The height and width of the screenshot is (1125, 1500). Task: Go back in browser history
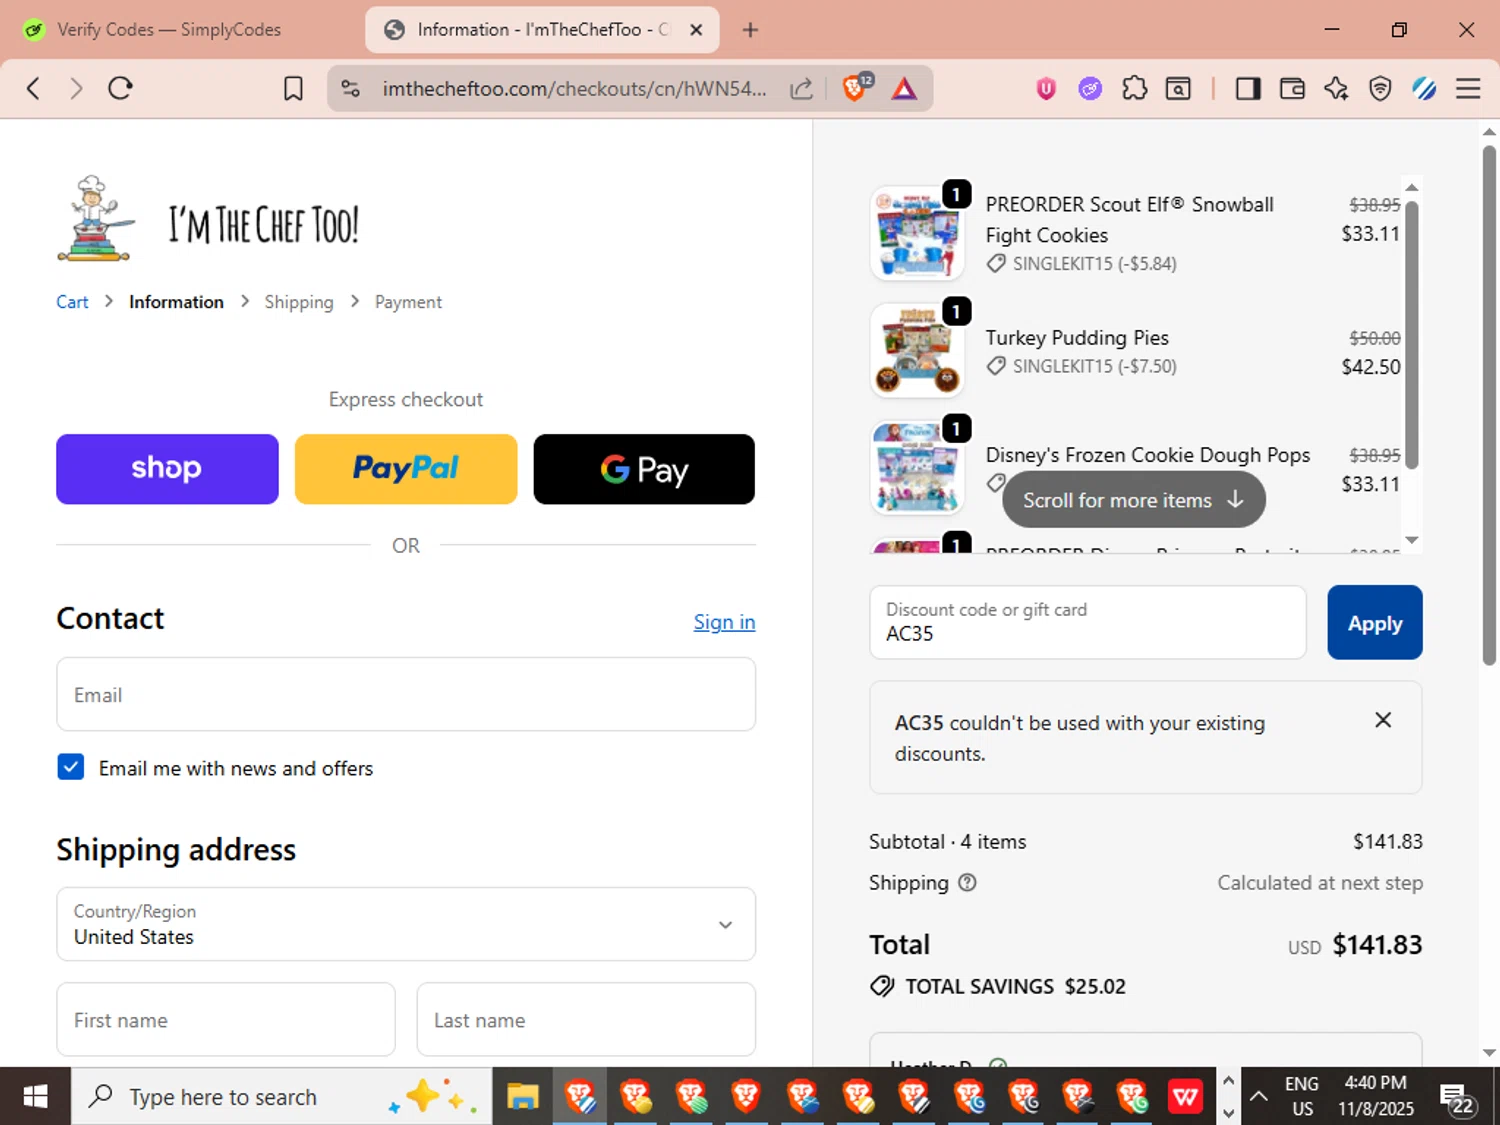click(33, 88)
